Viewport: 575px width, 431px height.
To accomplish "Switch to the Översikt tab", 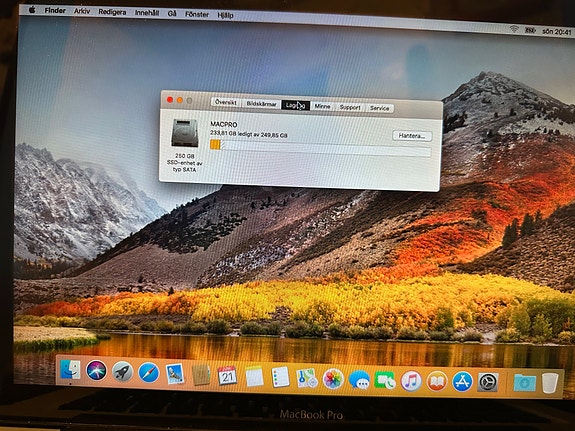I will (226, 102).
